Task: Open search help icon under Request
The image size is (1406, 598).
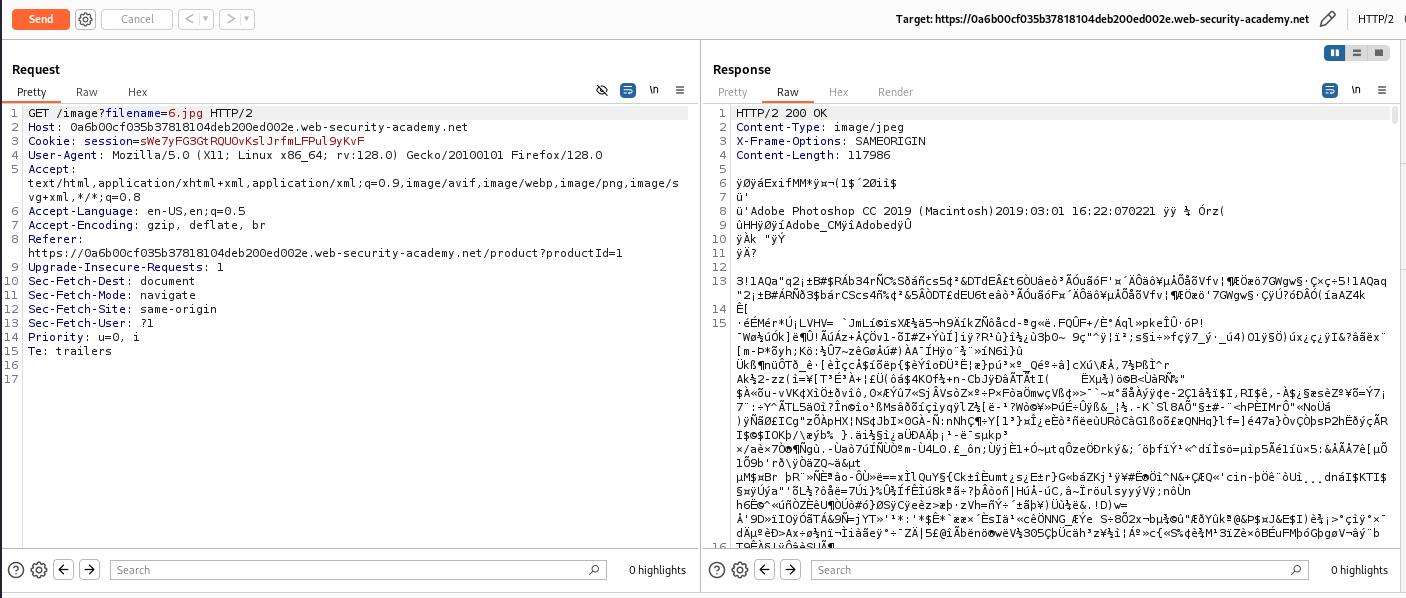Action: [x=16, y=570]
